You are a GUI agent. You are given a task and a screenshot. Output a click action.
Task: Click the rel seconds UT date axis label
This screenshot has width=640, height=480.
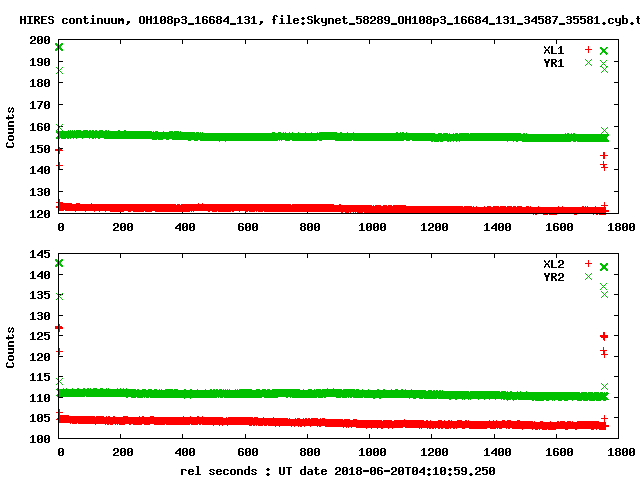point(338,471)
